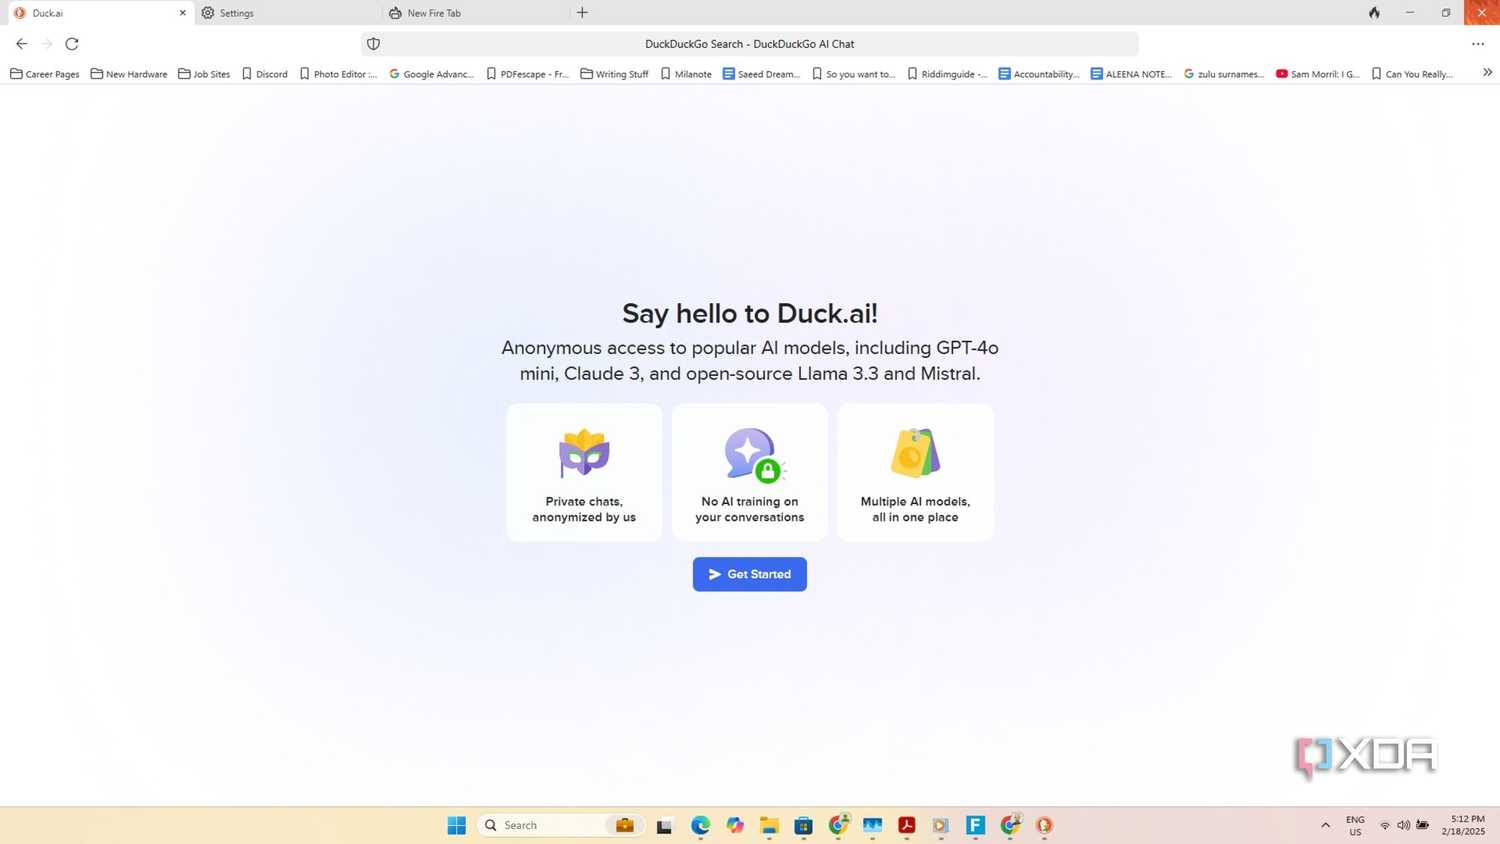The image size is (1500, 844).
Task: Click the Multiple AI models tags icon
Action: click(x=915, y=453)
